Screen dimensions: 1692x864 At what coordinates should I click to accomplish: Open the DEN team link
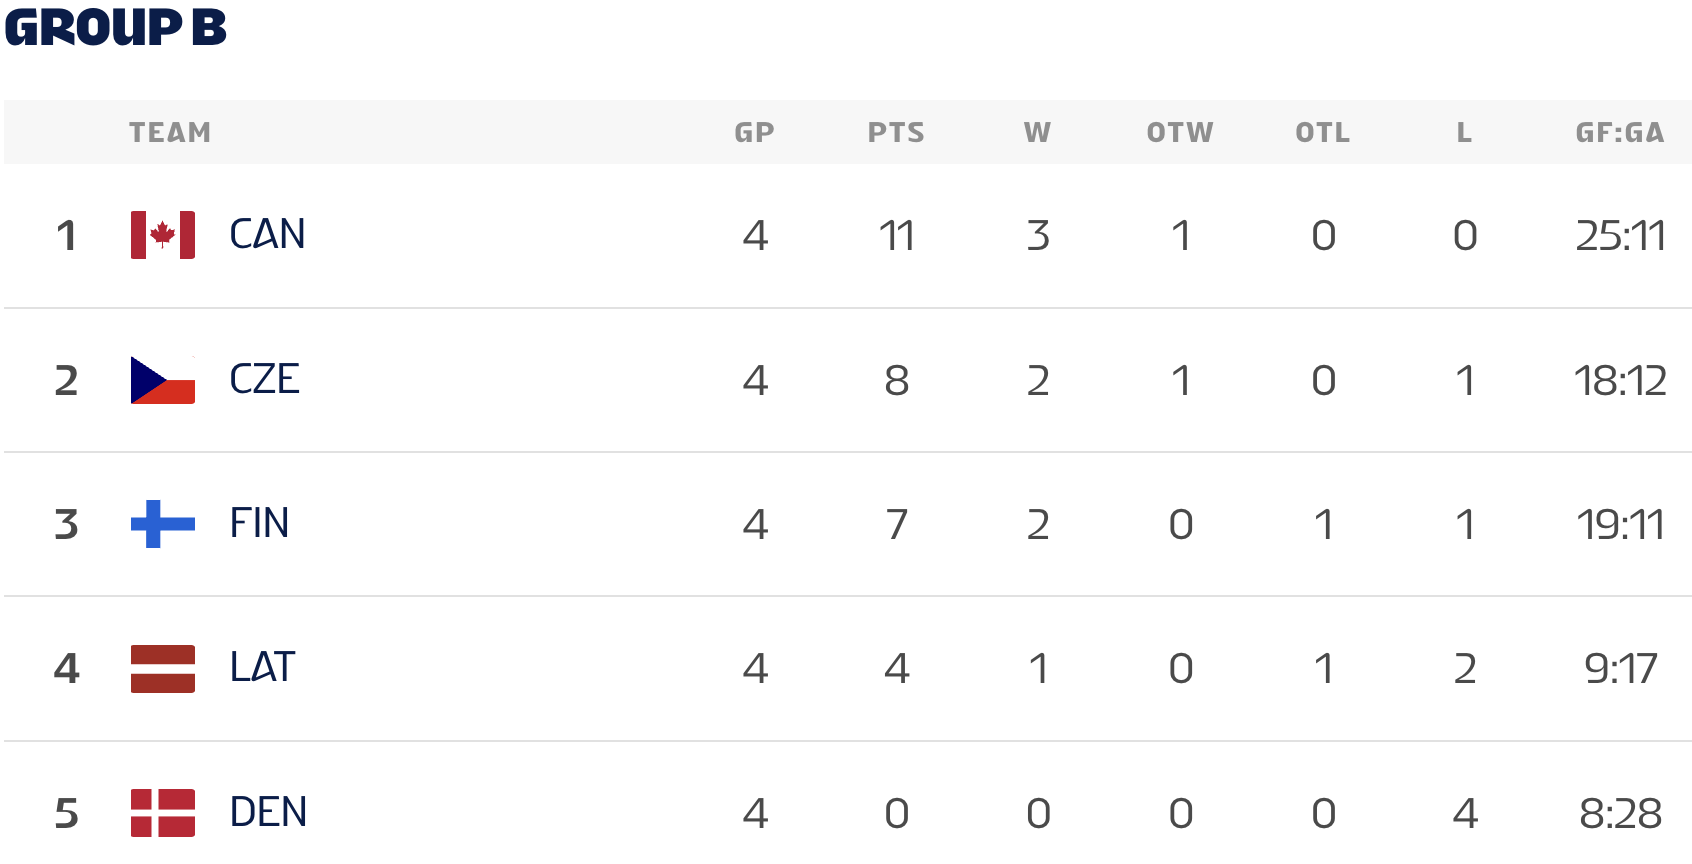tap(268, 812)
